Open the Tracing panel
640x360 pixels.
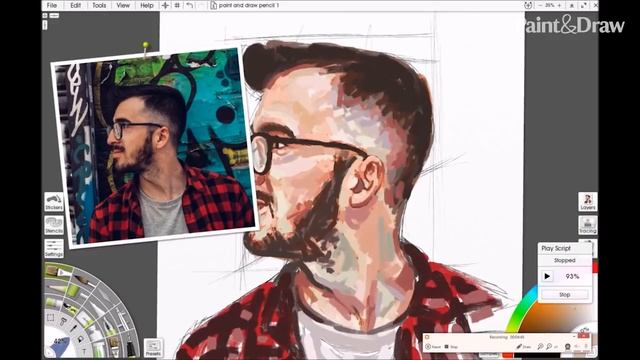coord(588,225)
